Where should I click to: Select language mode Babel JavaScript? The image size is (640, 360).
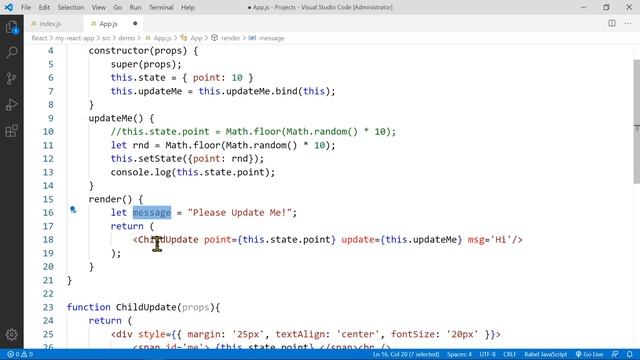click(x=545, y=354)
